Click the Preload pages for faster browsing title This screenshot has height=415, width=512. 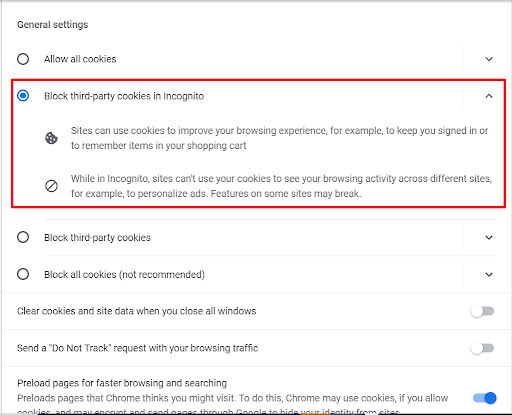pos(122,383)
